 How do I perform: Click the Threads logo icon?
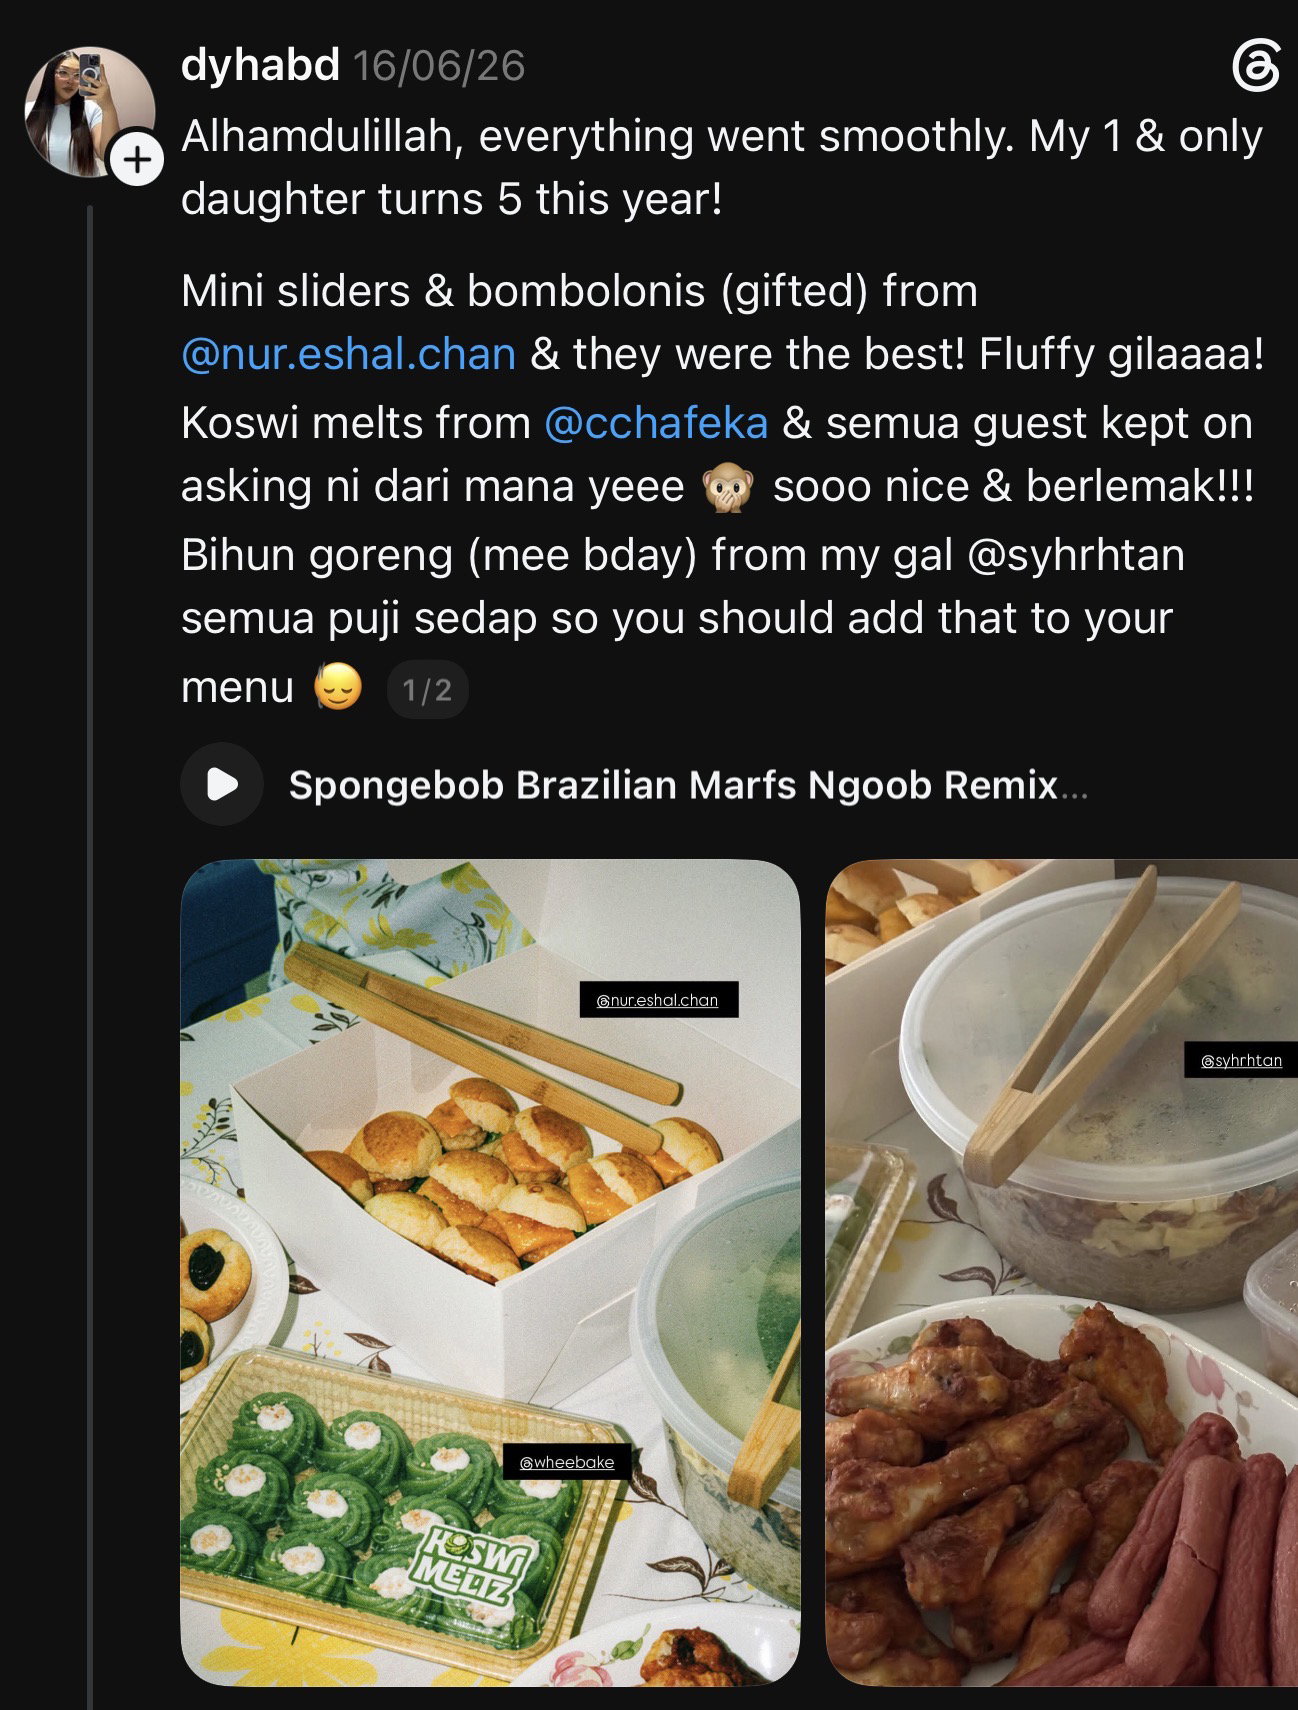tap(1255, 66)
